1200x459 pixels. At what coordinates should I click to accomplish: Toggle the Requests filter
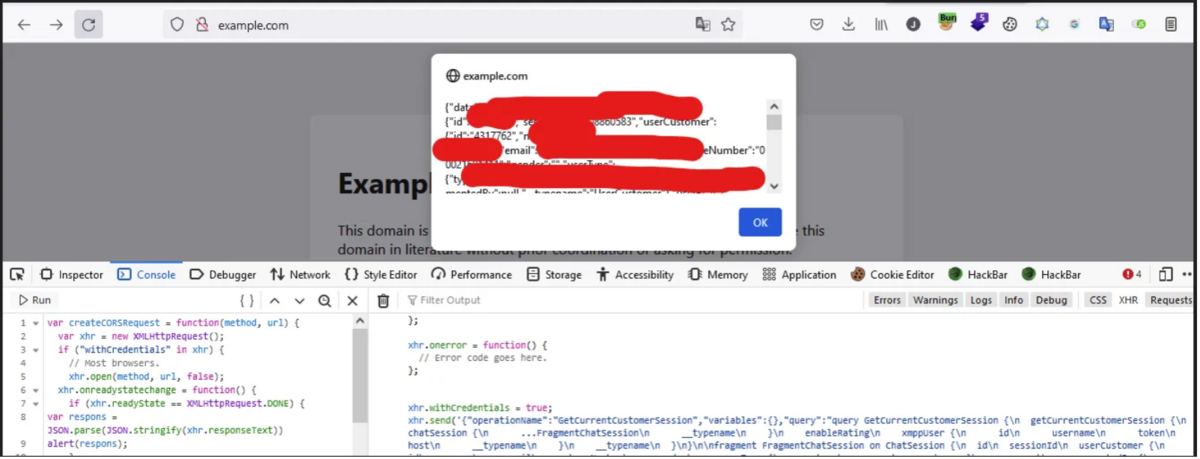(1170, 300)
